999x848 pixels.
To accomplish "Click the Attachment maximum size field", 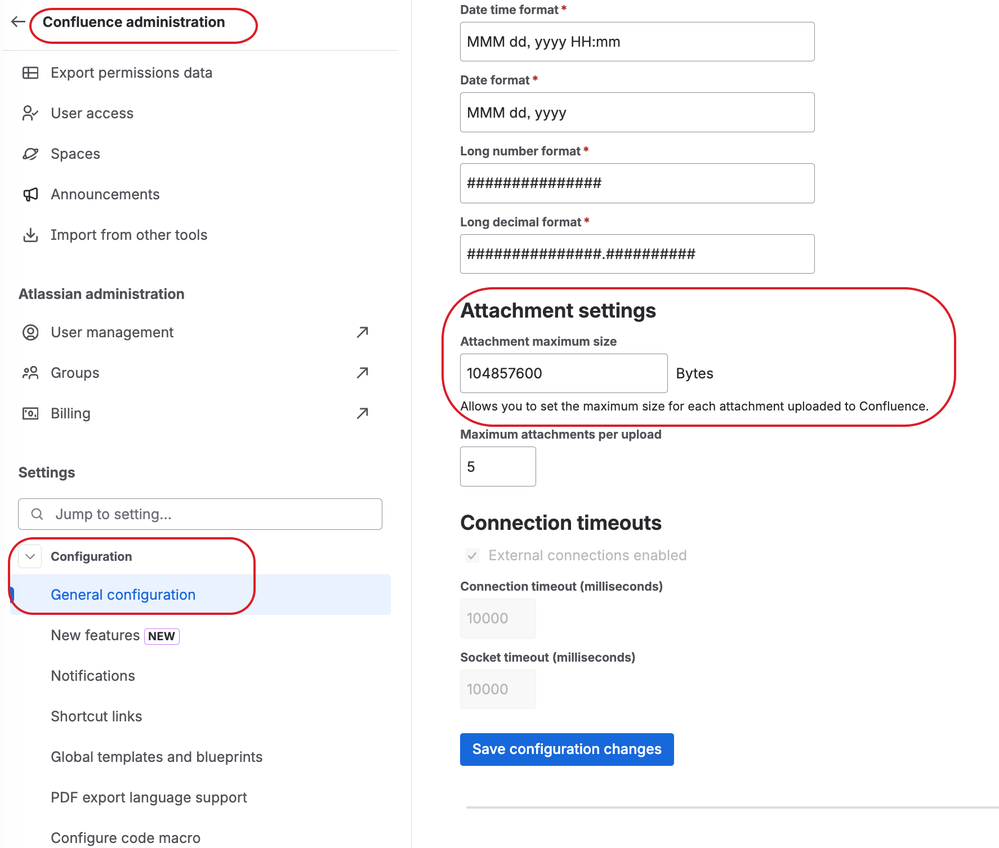I will pyautogui.click(x=563, y=373).
